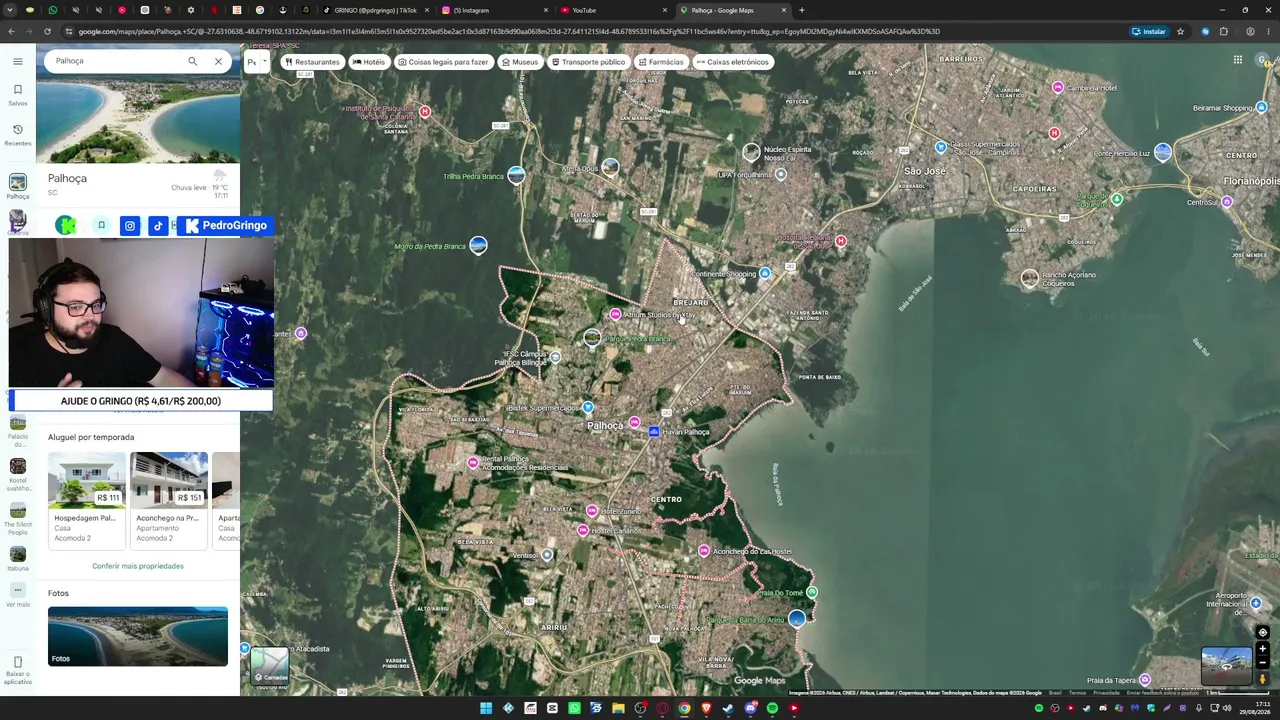Reload the Google Maps page

tap(47, 31)
